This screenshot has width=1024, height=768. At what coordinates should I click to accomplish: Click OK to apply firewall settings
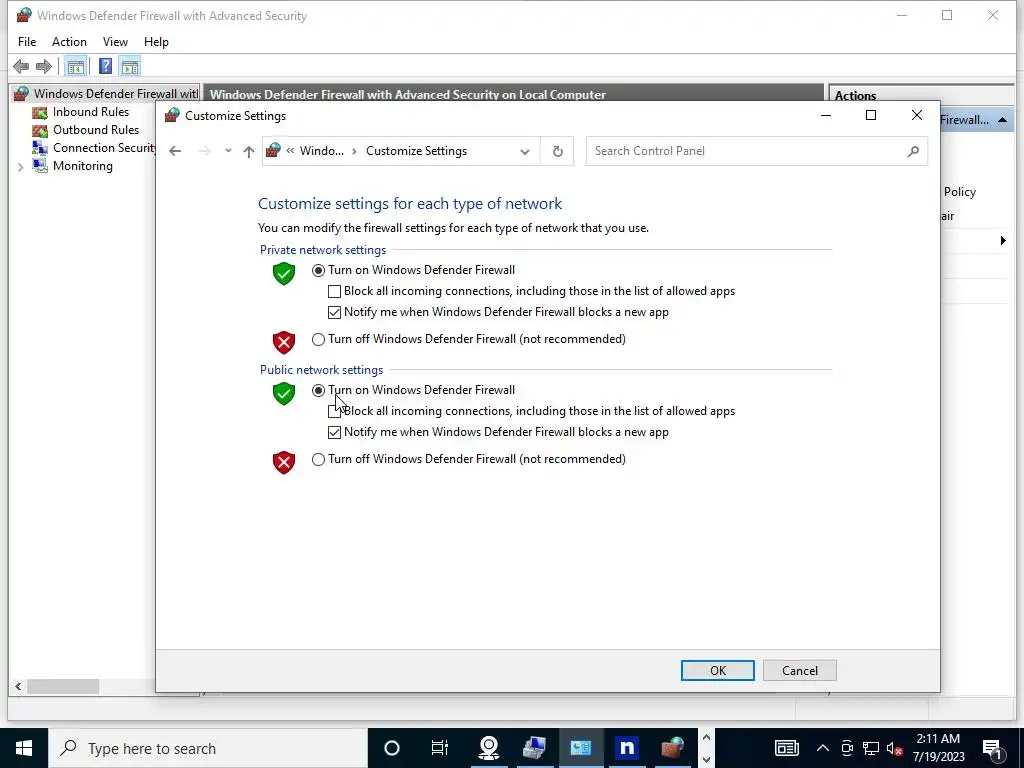tap(718, 671)
